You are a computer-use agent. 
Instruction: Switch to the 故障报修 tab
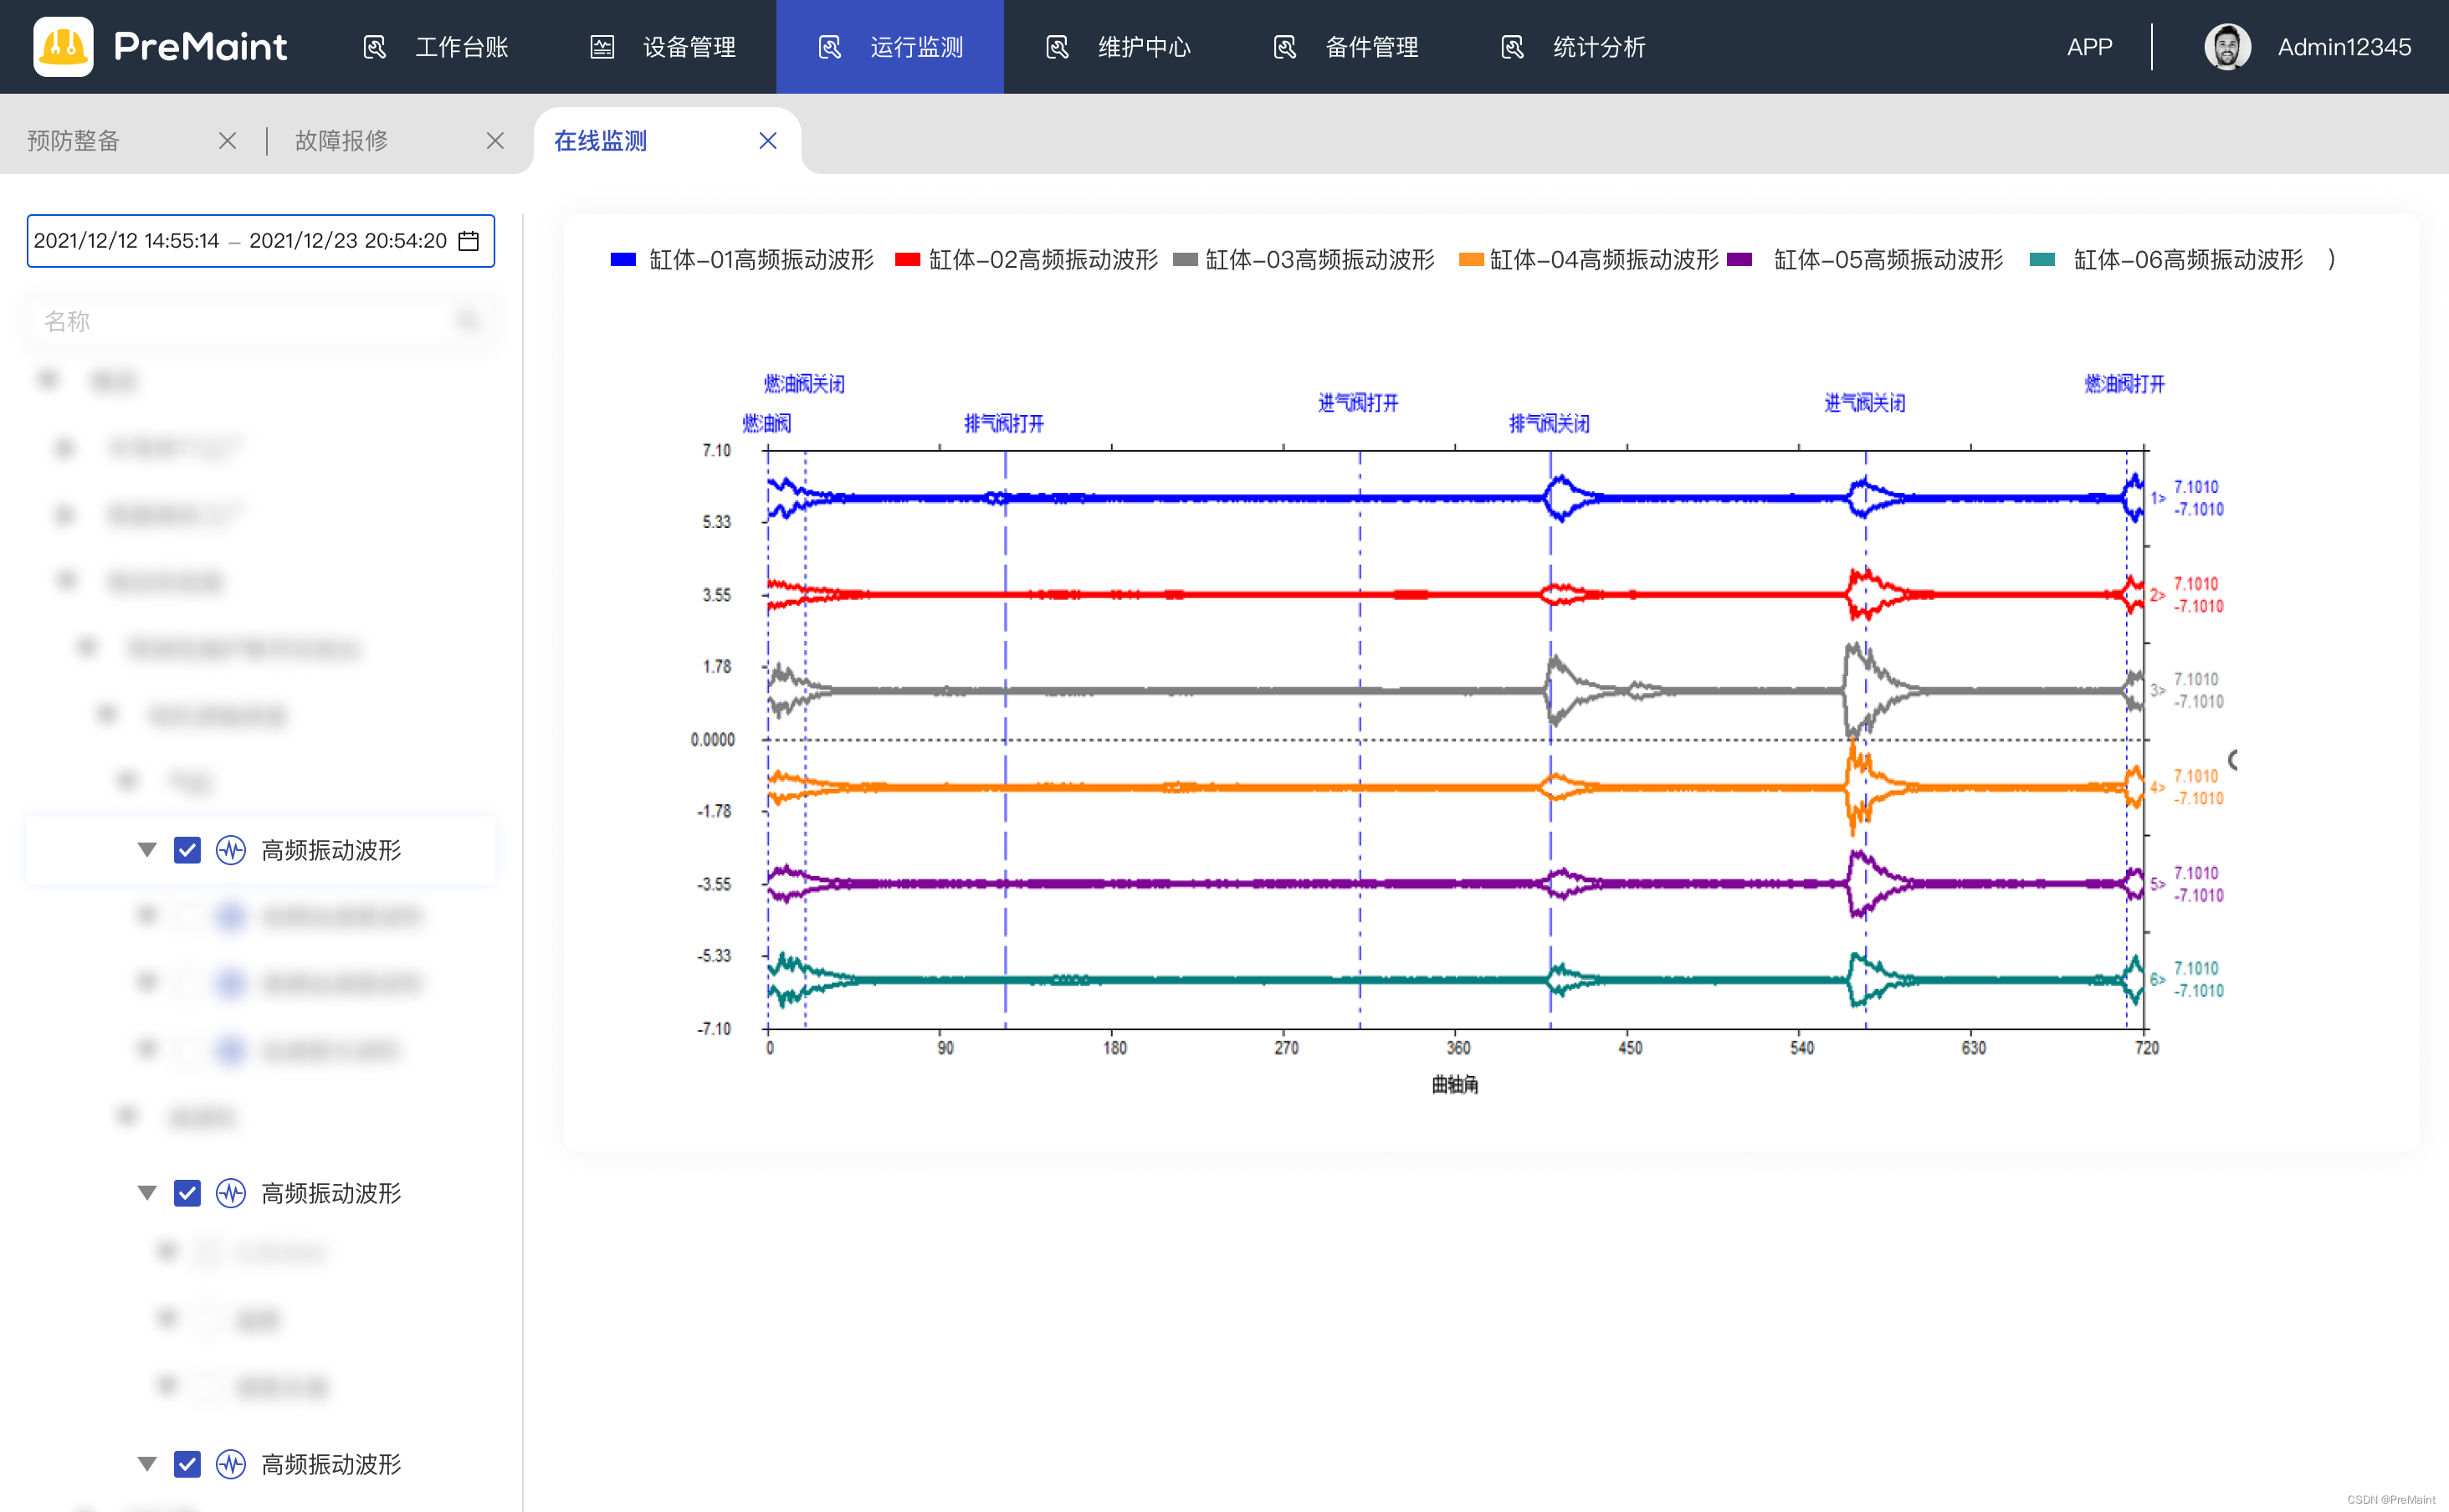point(341,140)
